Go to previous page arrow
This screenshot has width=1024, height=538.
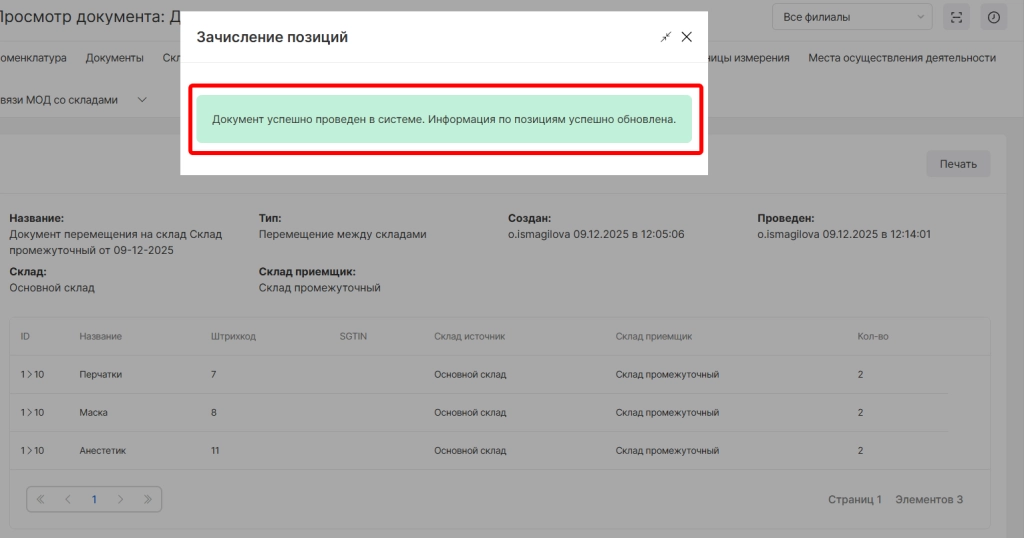[x=68, y=499]
